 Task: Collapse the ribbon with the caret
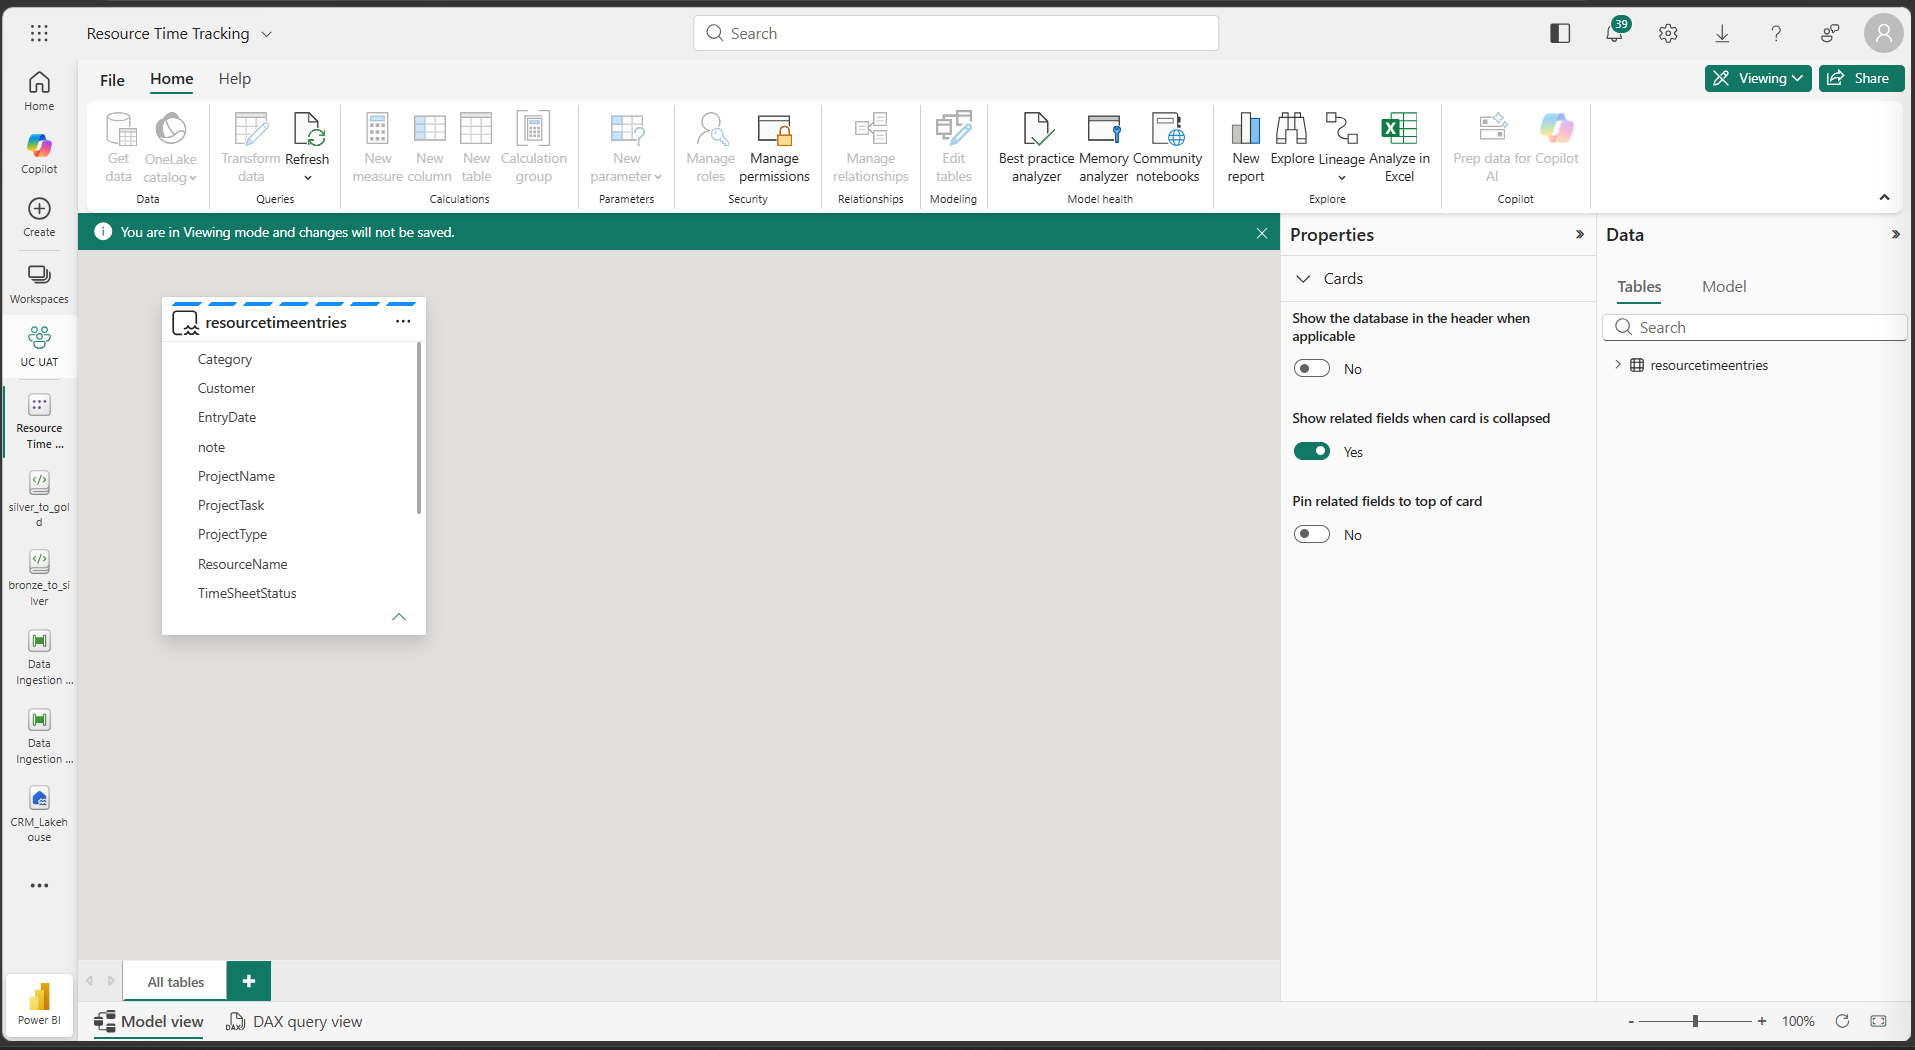click(x=1884, y=198)
